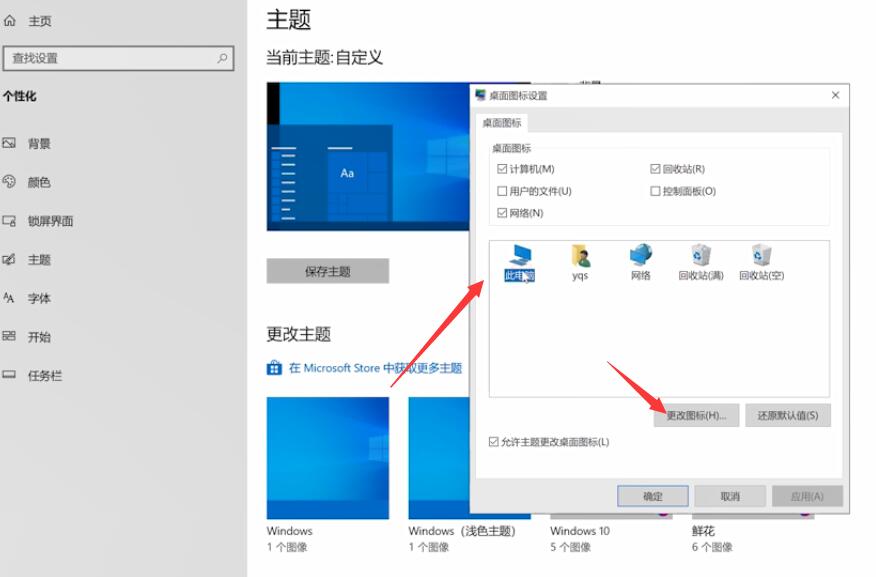The width and height of the screenshot is (876, 577).
Task: Select the Windows (浅色主题) theme thumbnail
Action: pyautogui.click(x=439, y=458)
